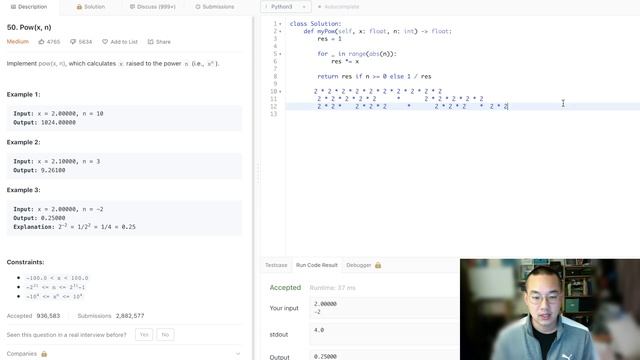Screen dimensions: 640x360
Task: Open the locked Solution tab
Action: coord(91,7)
